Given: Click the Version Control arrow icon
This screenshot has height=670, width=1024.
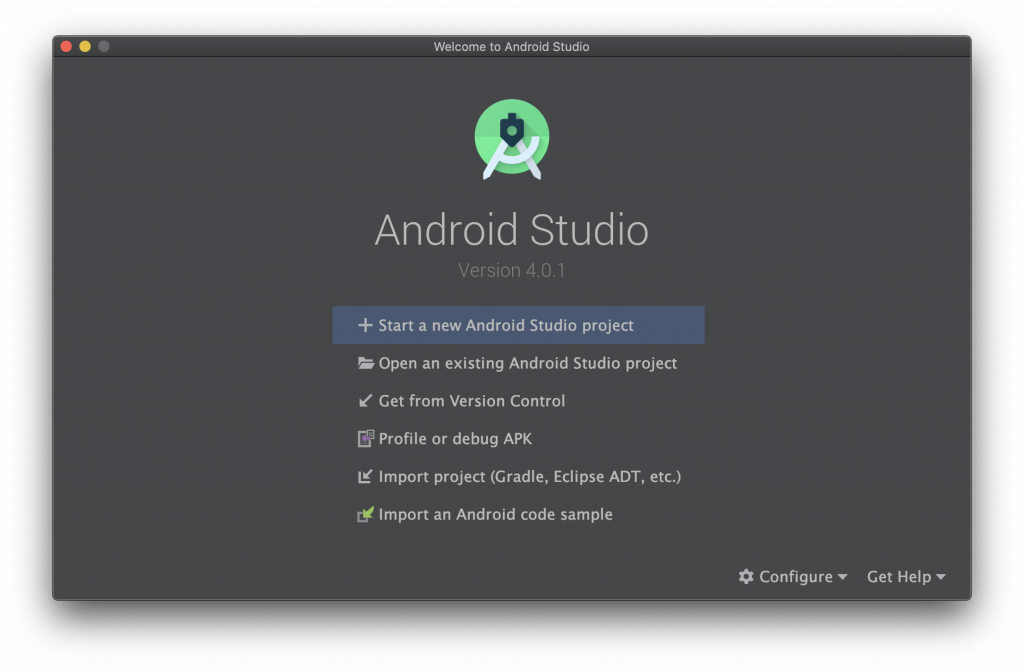Looking at the screenshot, I should tap(366, 401).
